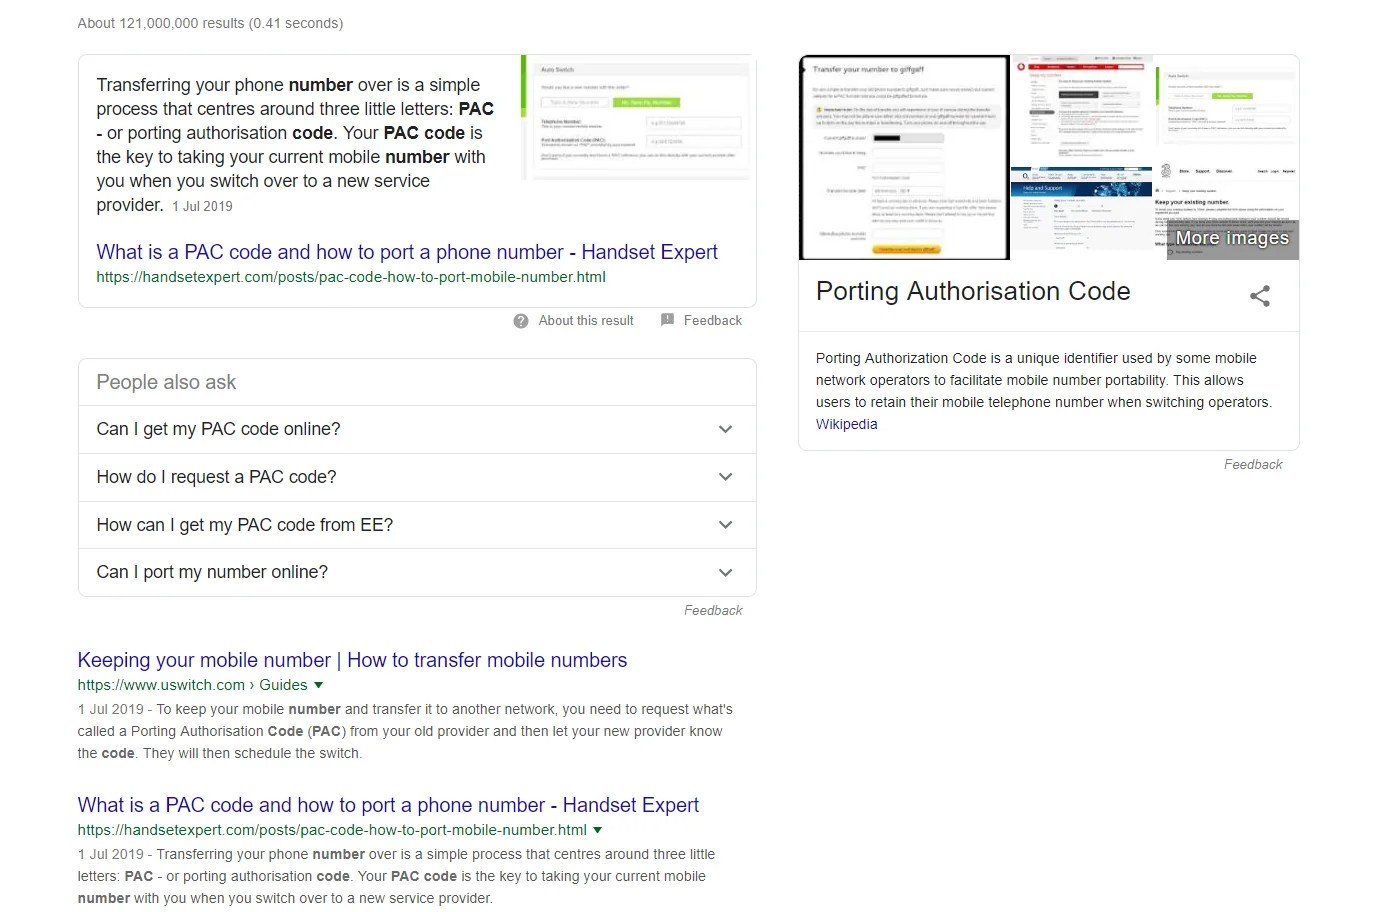Click the feedback flag icon under featured snippet
Image resolution: width=1388 pixels, height=912 pixels.
(x=667, y=320)
